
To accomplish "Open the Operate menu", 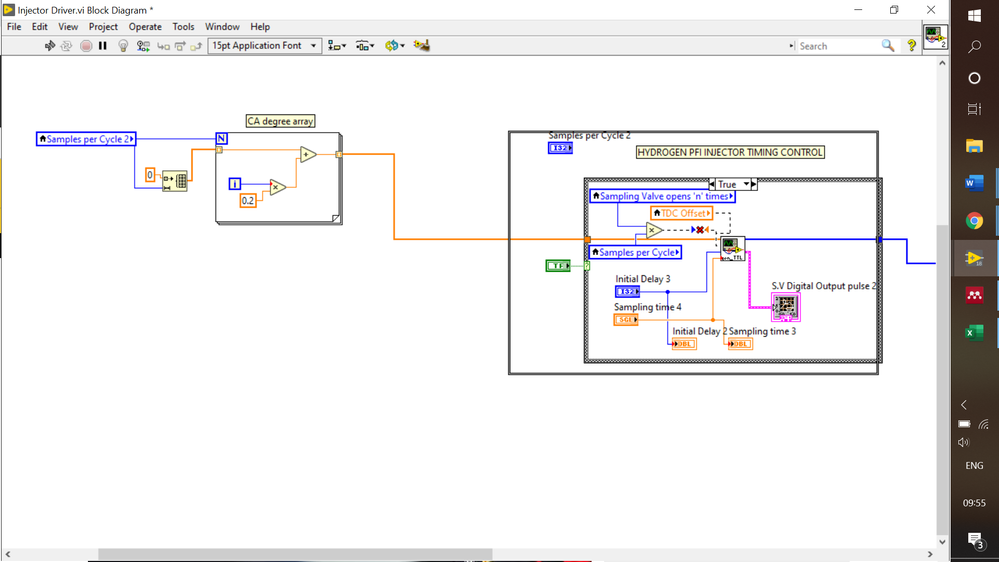I will coord(145,27).
